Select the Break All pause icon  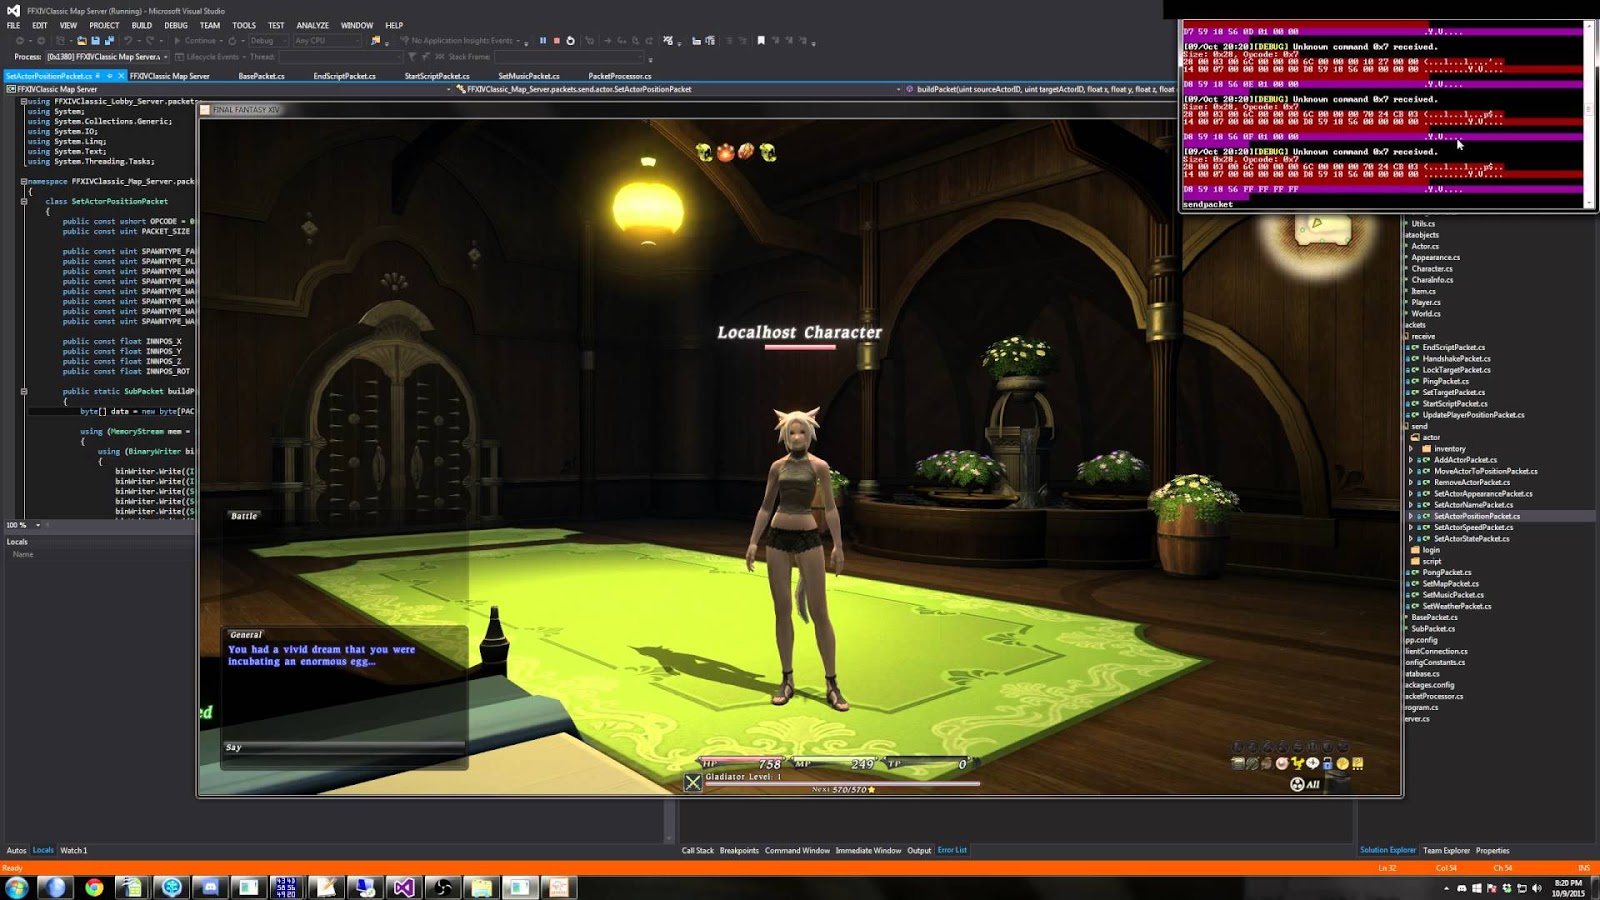[544, 41]
